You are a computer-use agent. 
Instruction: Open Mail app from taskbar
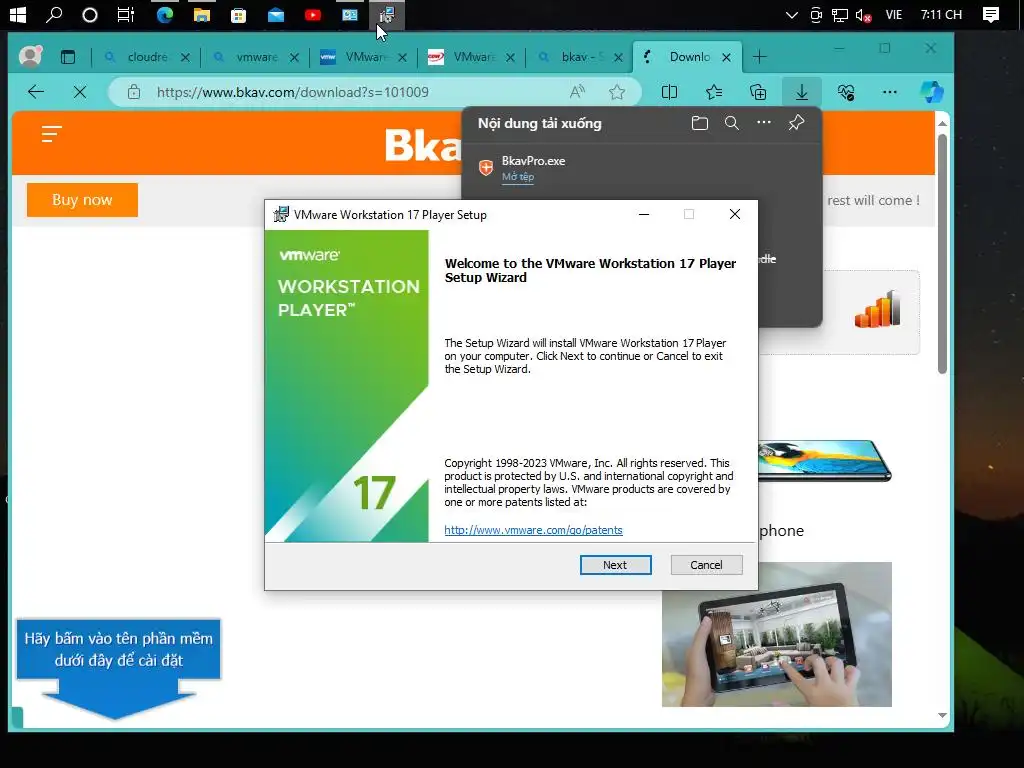[x=276, y=14]
